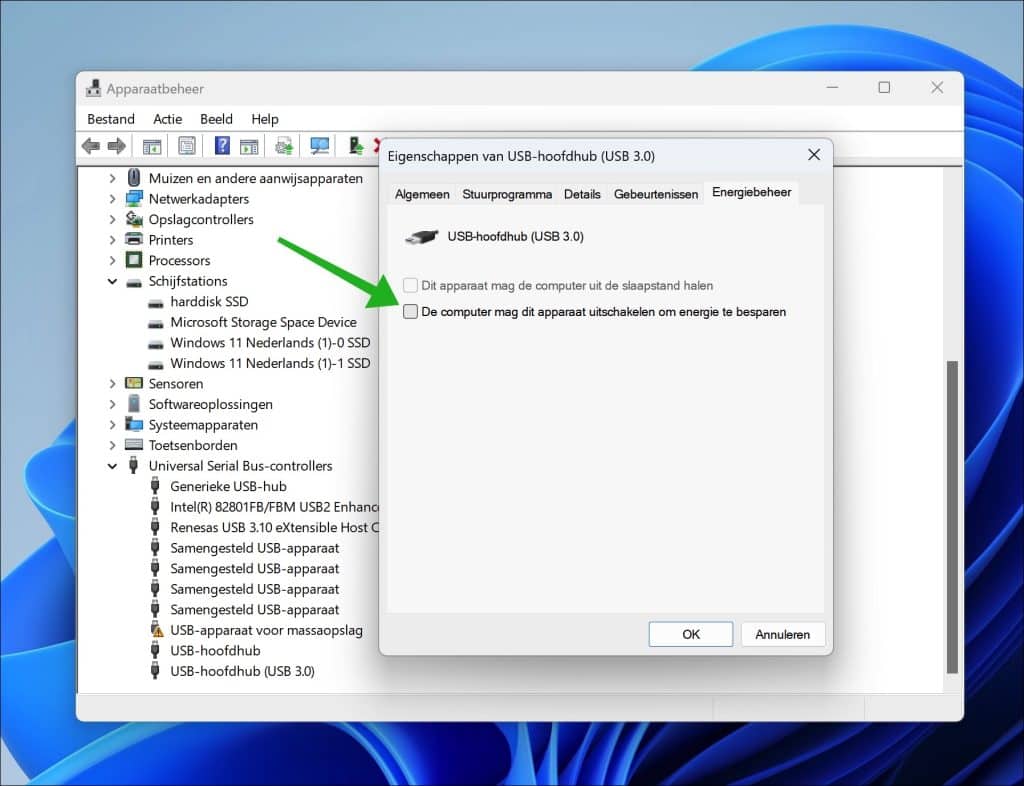The height and width of the screenshot is (786, 1024).
Task: Expand the Processors node
Action: click(x=112, y=260)
